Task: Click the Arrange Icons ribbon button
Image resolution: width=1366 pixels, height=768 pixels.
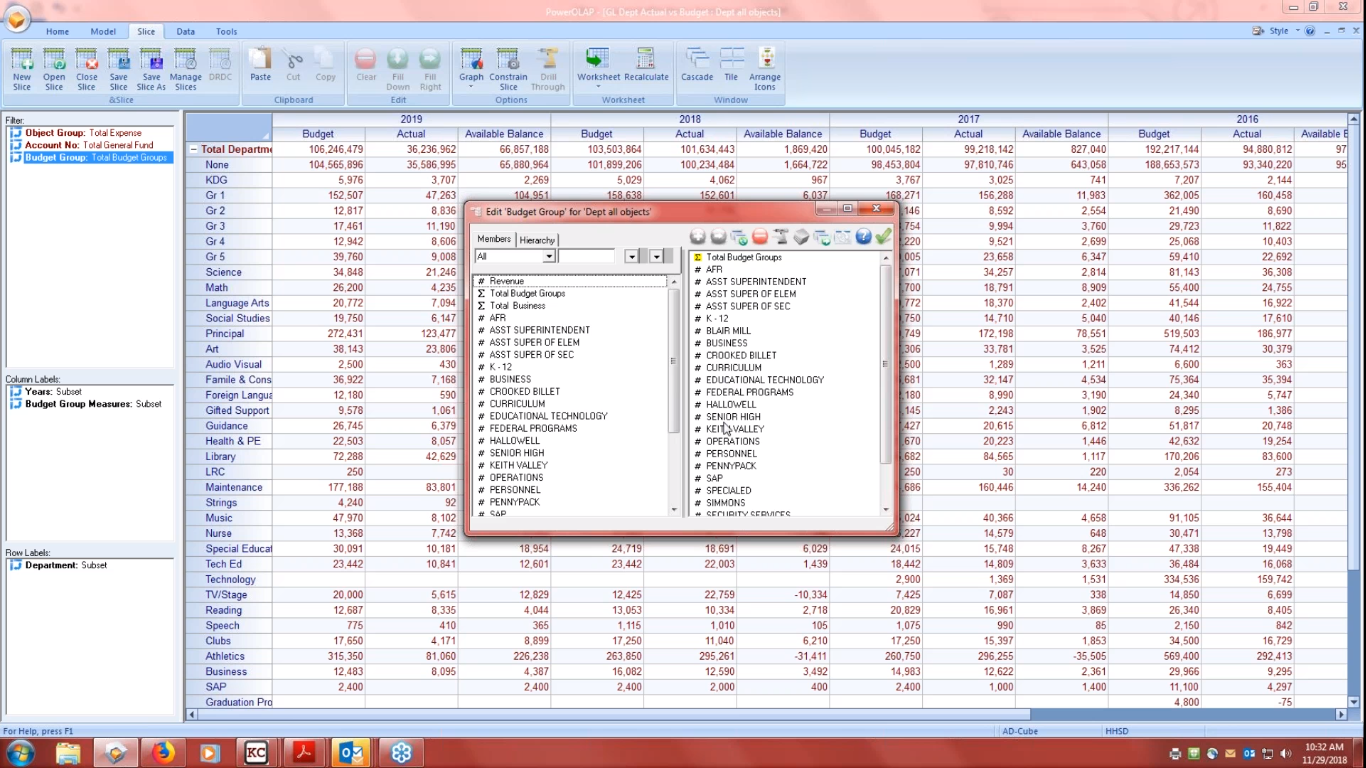Action: (765, 69)
